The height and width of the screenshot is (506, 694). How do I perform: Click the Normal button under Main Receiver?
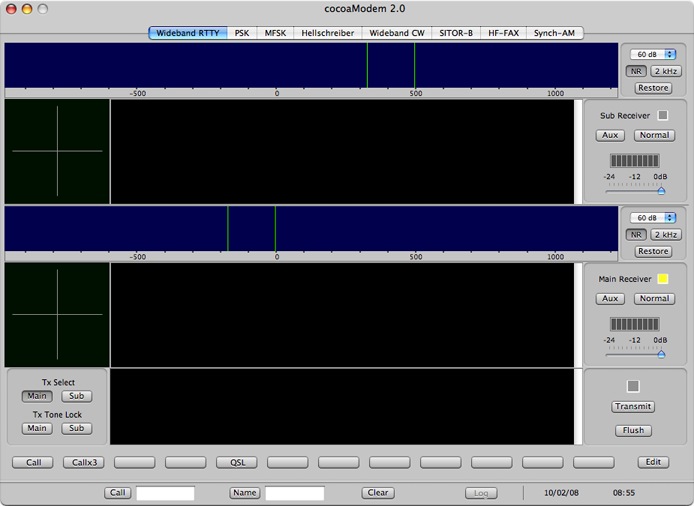(654, 299)
